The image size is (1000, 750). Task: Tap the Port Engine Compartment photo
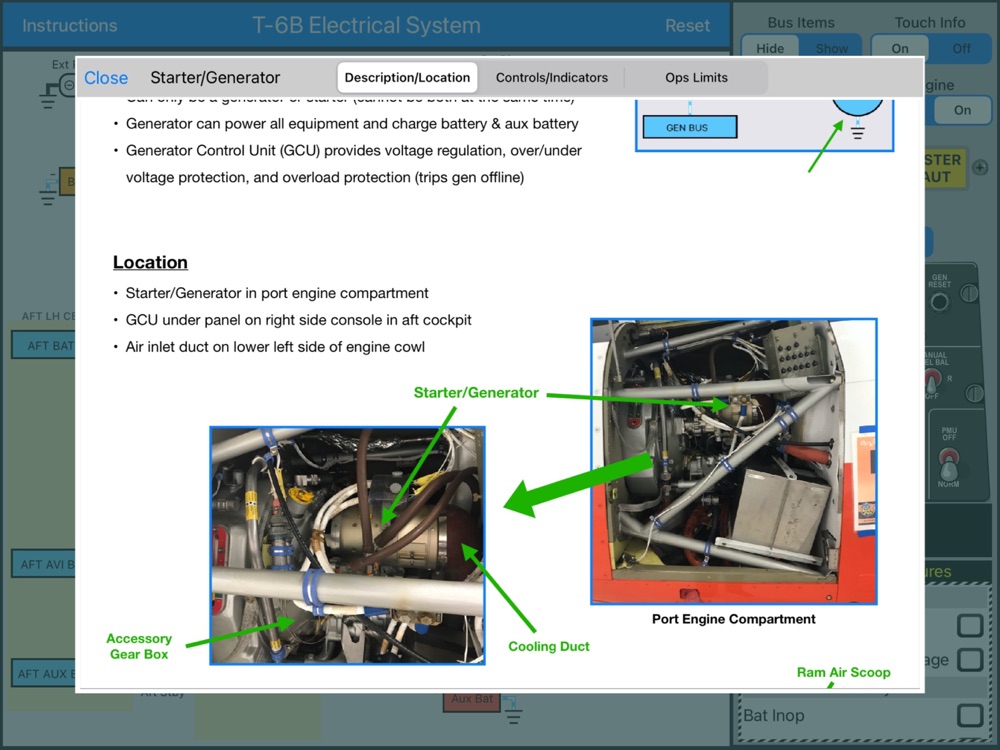(x=733, y=461)
